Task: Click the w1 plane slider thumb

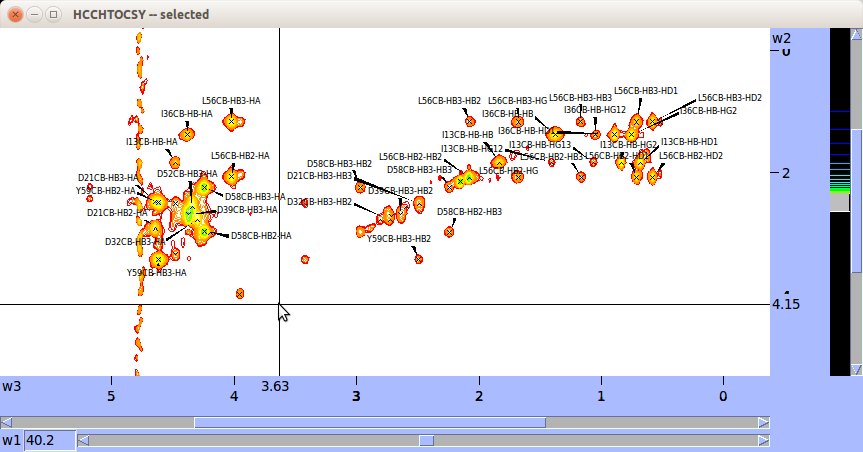Action: tap(426, 440)
